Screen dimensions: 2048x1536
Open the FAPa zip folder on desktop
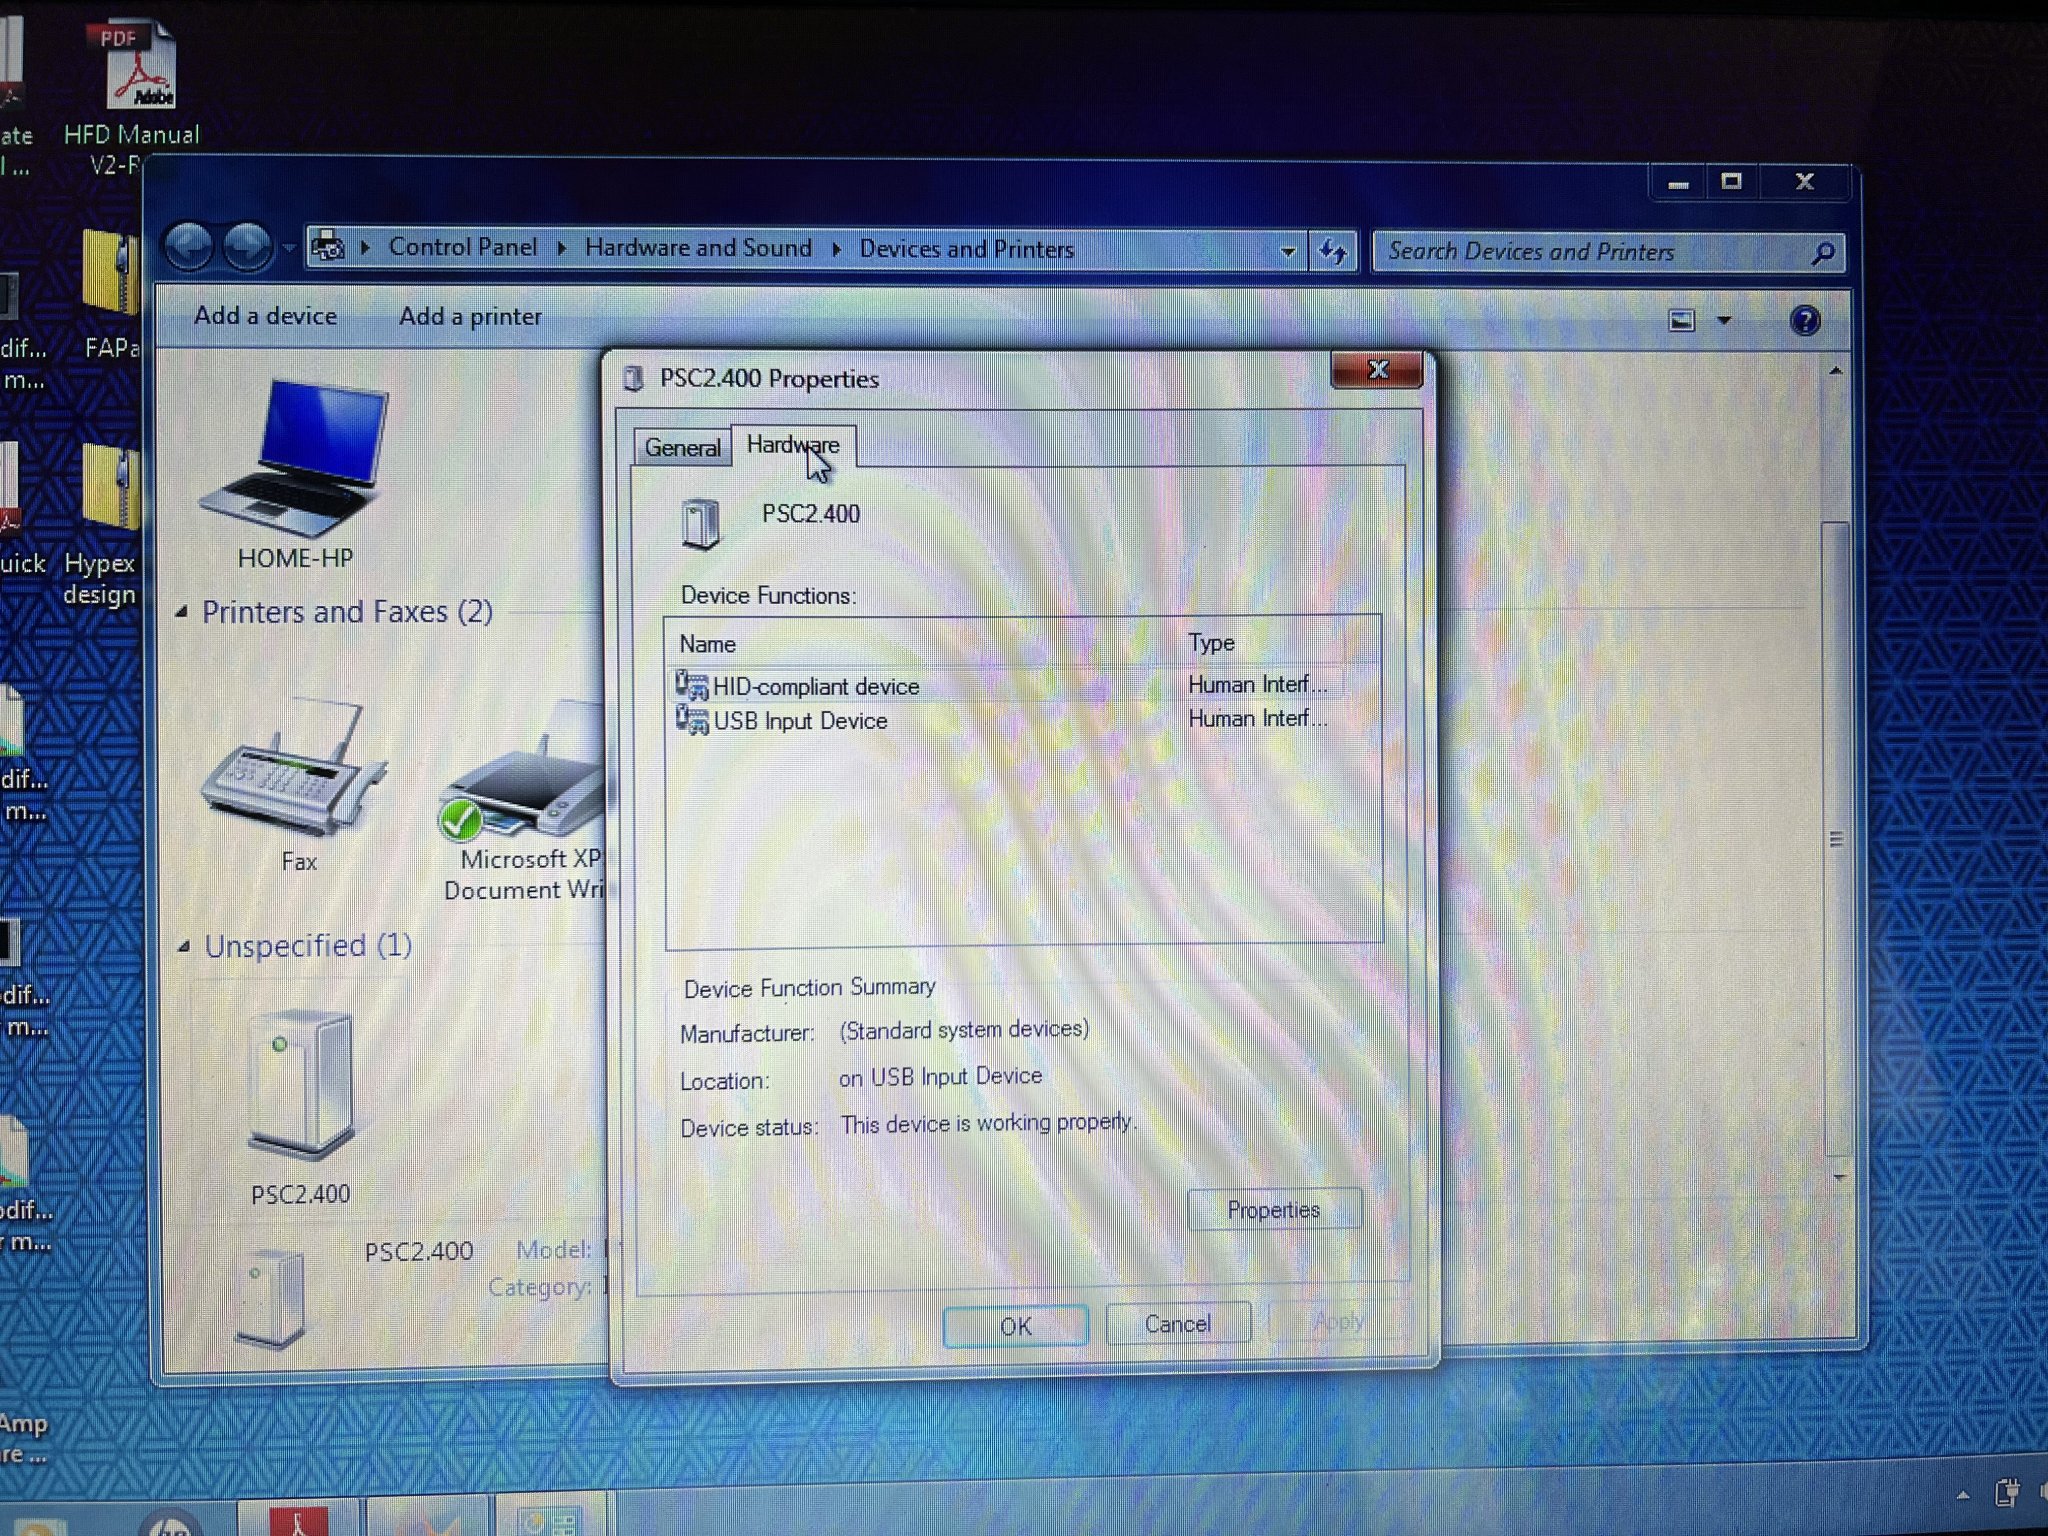[110, 274]
